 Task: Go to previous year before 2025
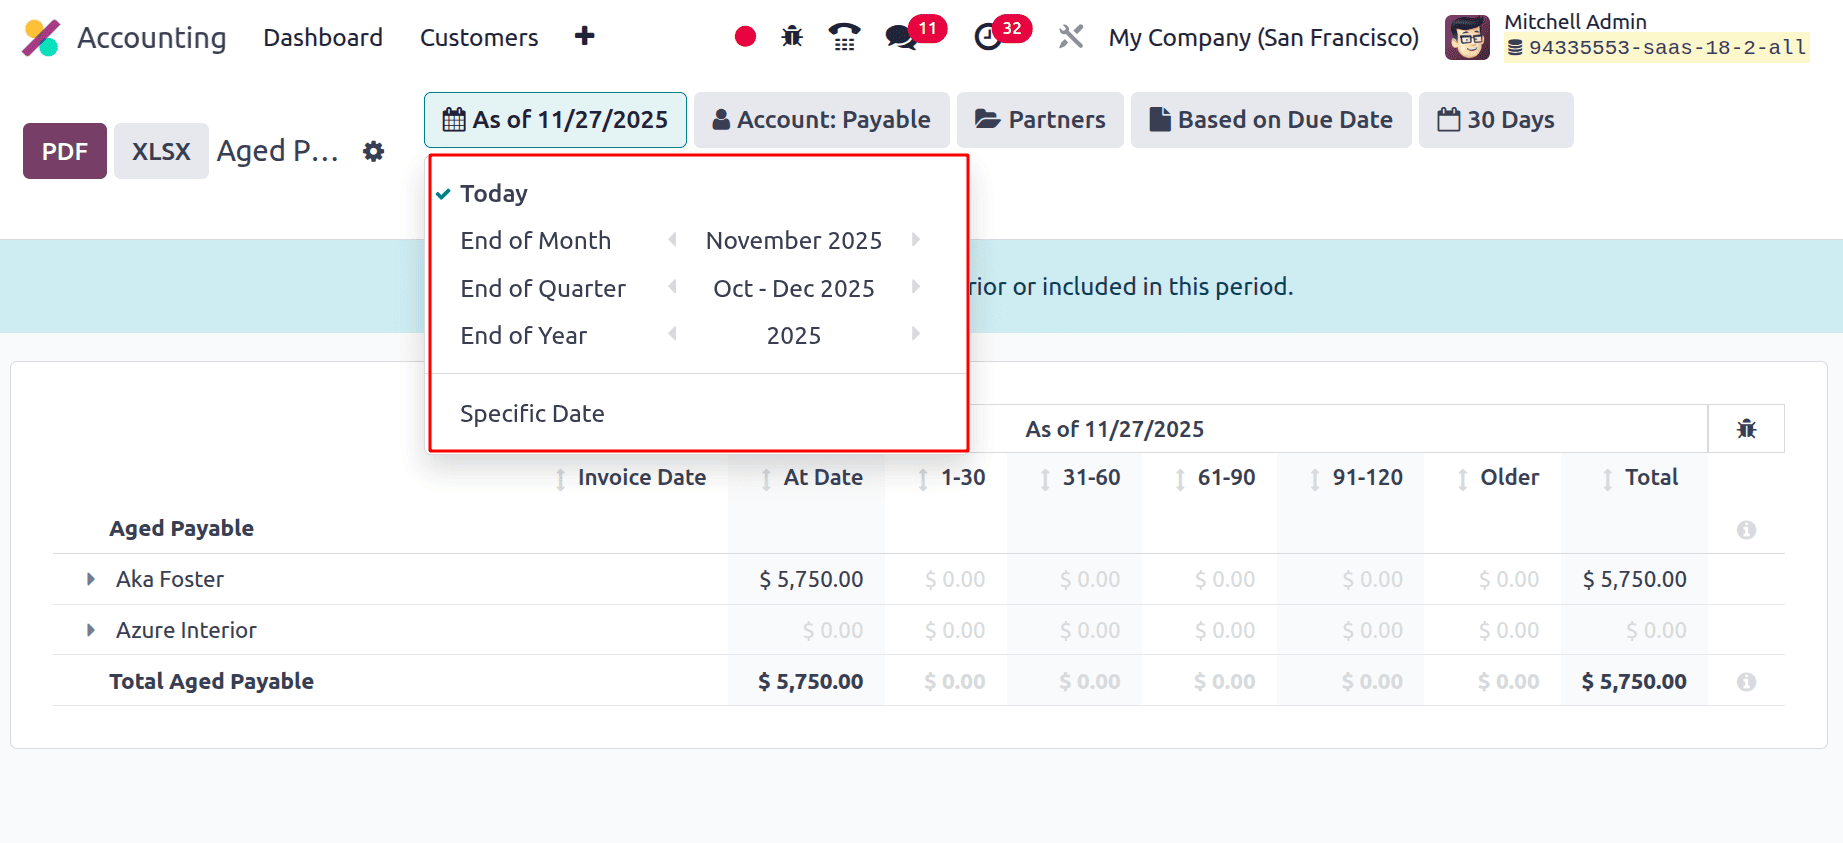[x=673, y=334]
